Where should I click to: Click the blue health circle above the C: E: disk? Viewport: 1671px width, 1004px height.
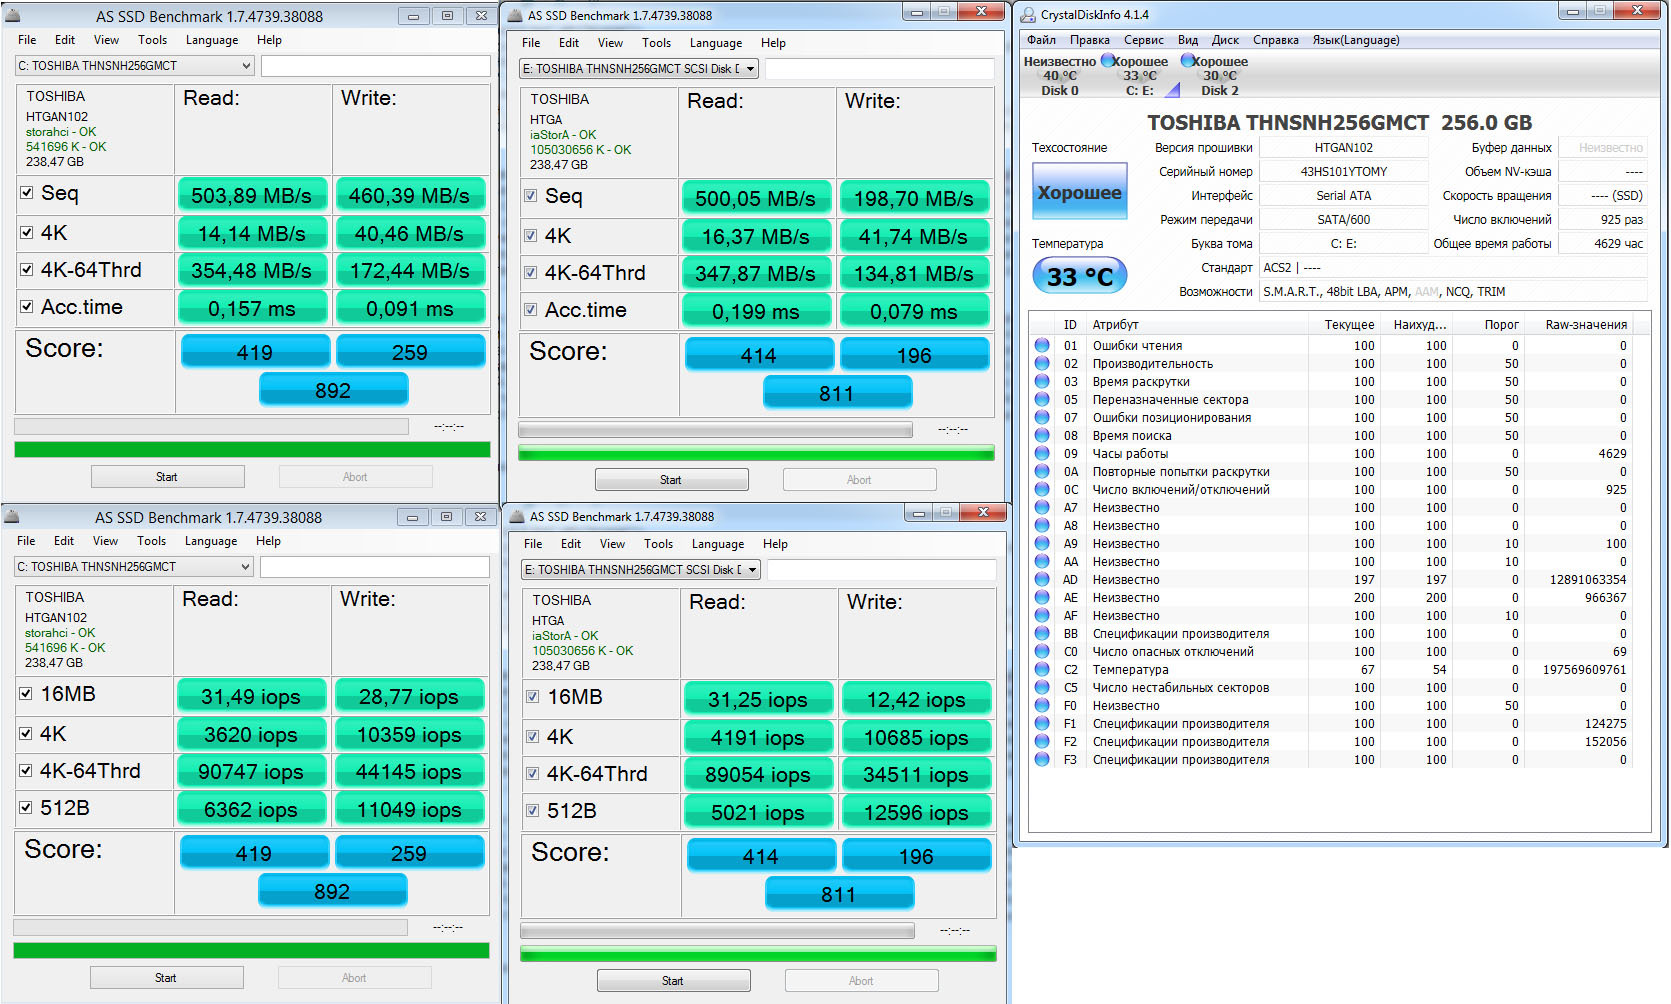pyautogui.click(x=1108, y=60)
